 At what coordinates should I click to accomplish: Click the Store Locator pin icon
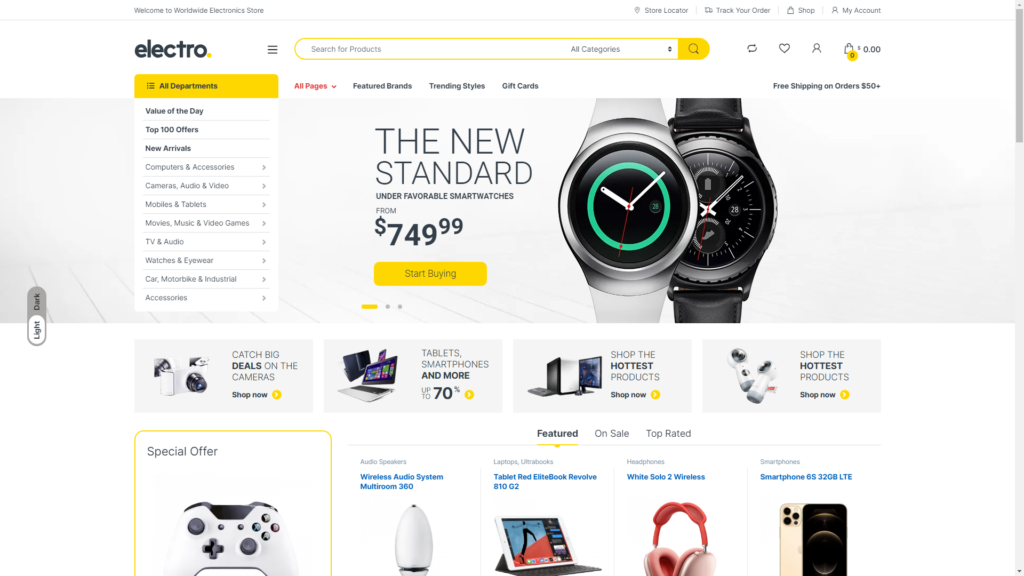[637, 10]
